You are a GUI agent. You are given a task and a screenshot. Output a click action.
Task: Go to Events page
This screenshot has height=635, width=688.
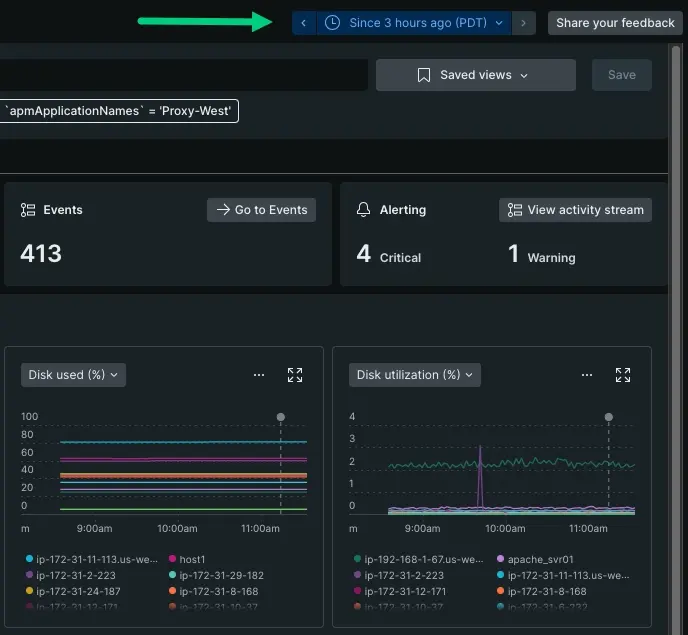pos(261,210)
